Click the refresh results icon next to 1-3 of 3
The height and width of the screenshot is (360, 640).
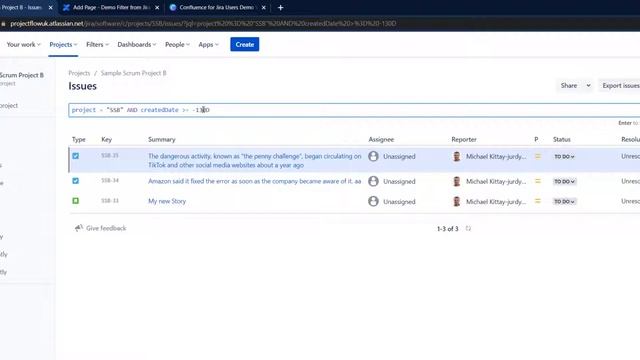click(x=468, y=229)
